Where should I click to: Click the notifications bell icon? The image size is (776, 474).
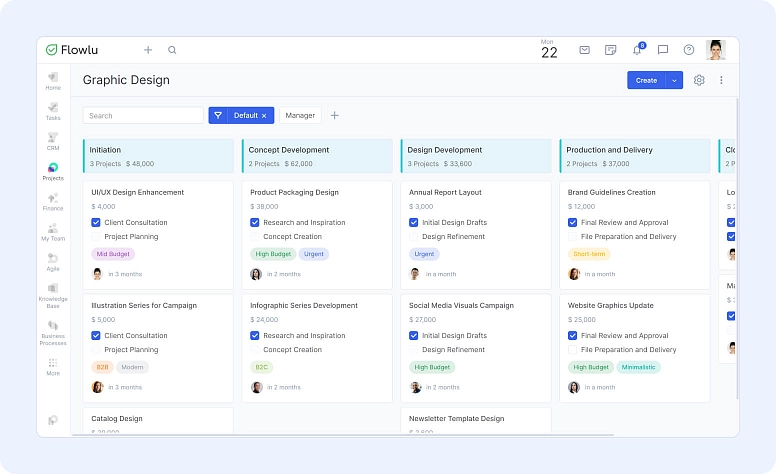637,50
